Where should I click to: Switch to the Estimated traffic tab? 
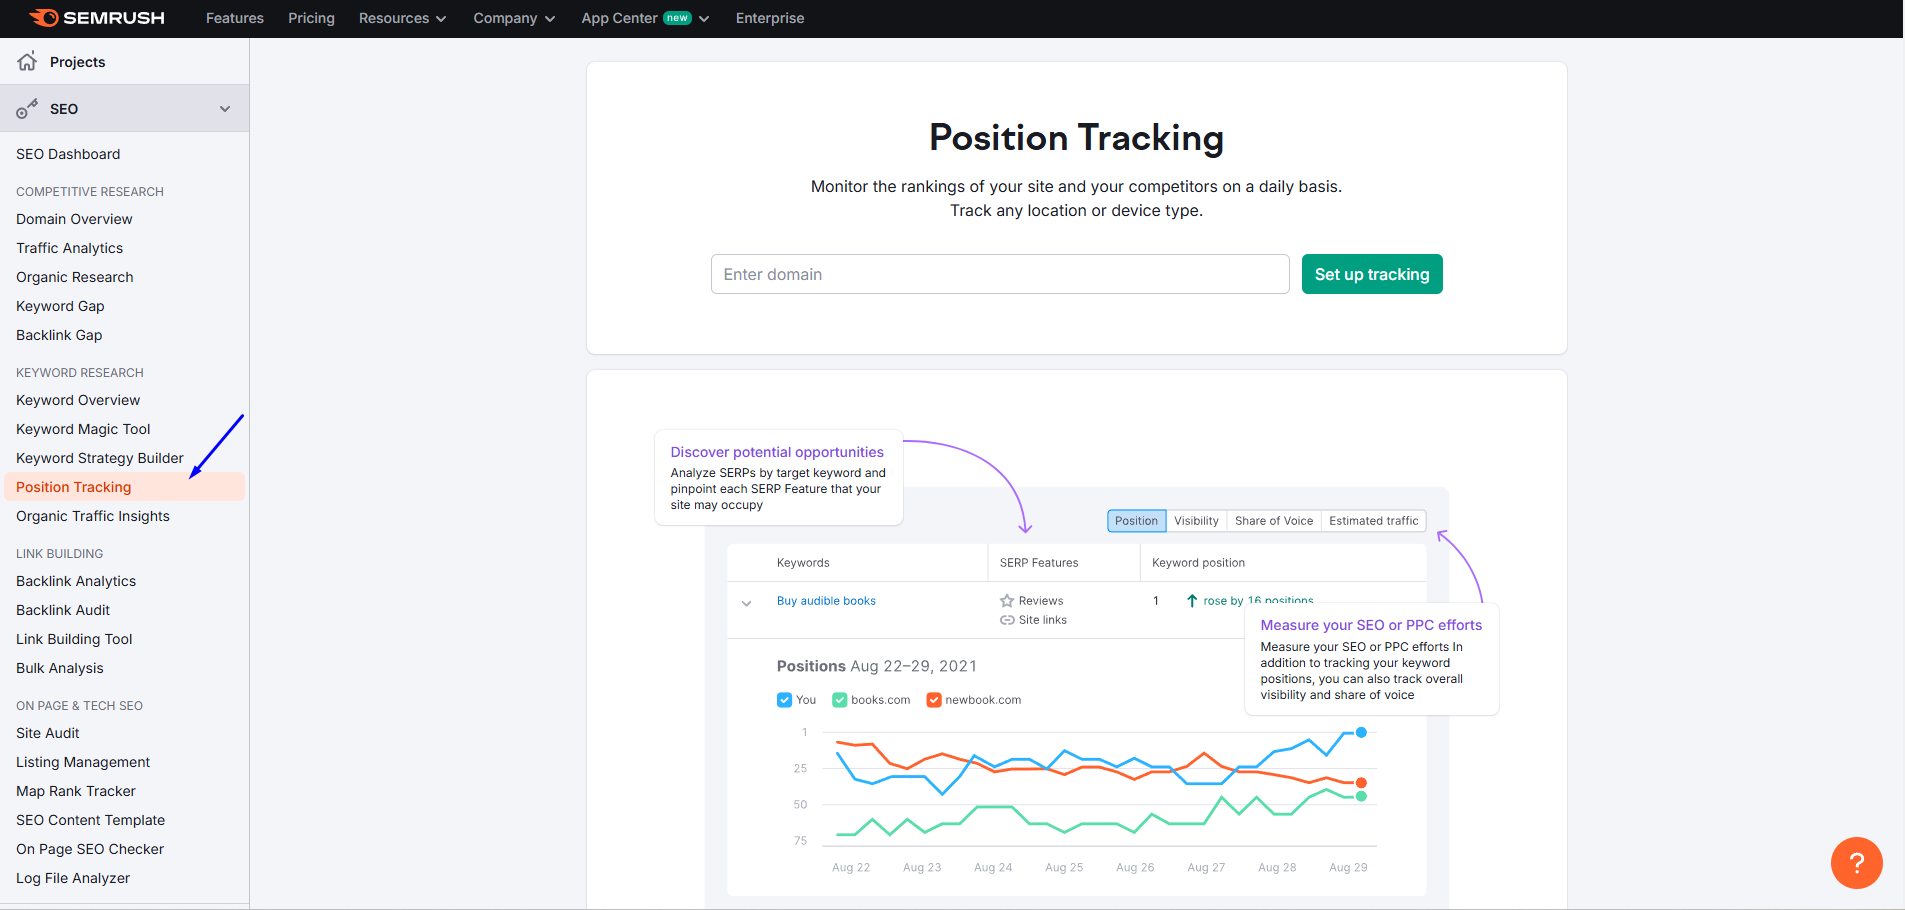1374,521
